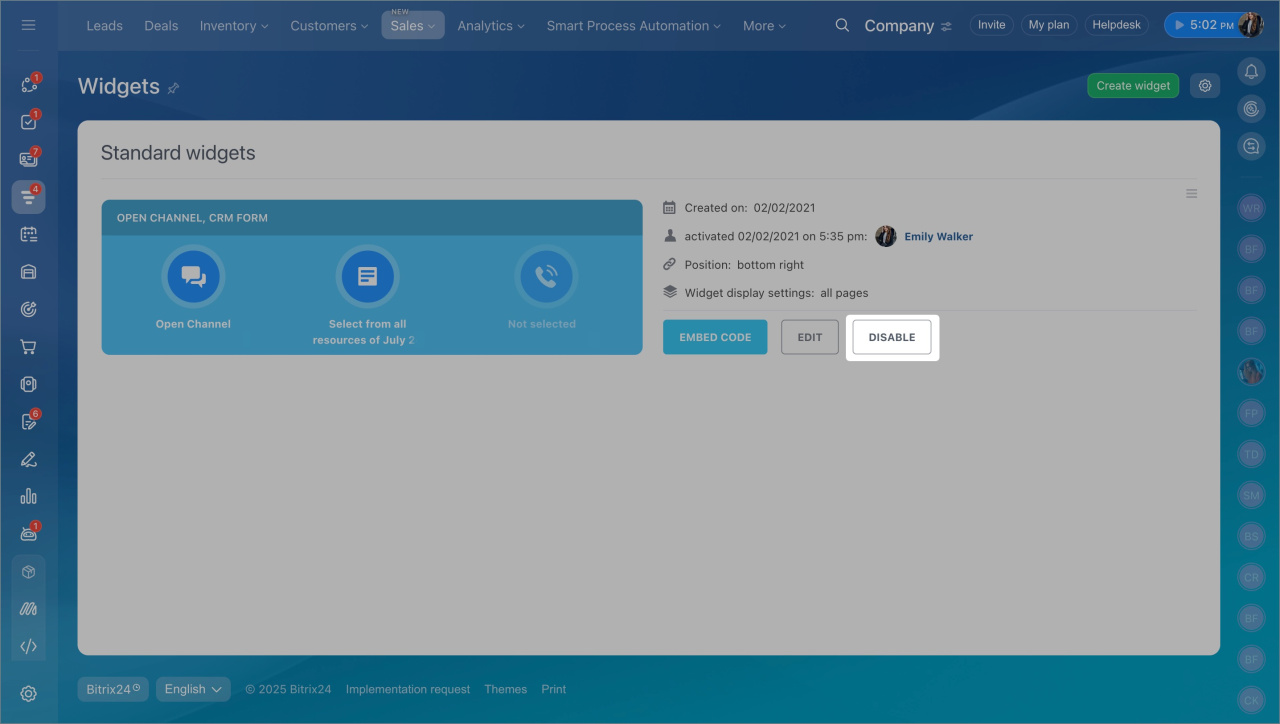Image resolution: width=1280 pixels, height=724 pixels.
Task: Click the Create widget button
Action: 1133,86
